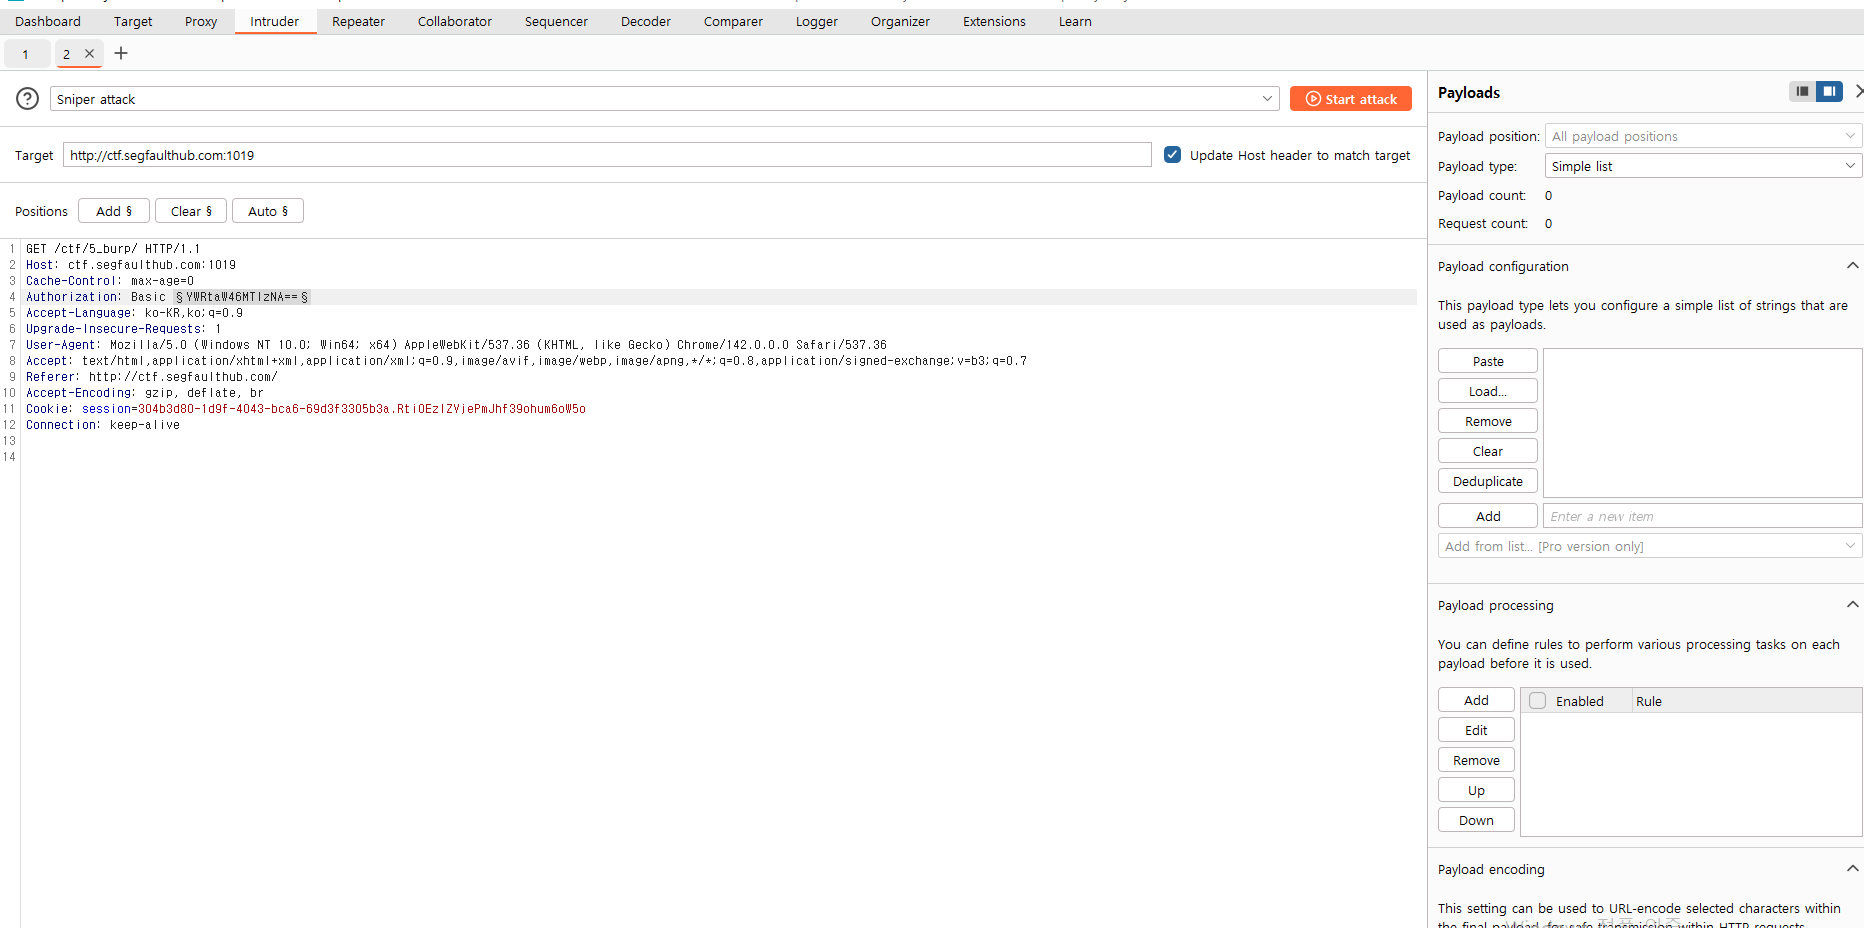Viewport: 1864px width, 928px height.
Task: Collapse the side panel with arrow icon
Action: coord(1858,92)
